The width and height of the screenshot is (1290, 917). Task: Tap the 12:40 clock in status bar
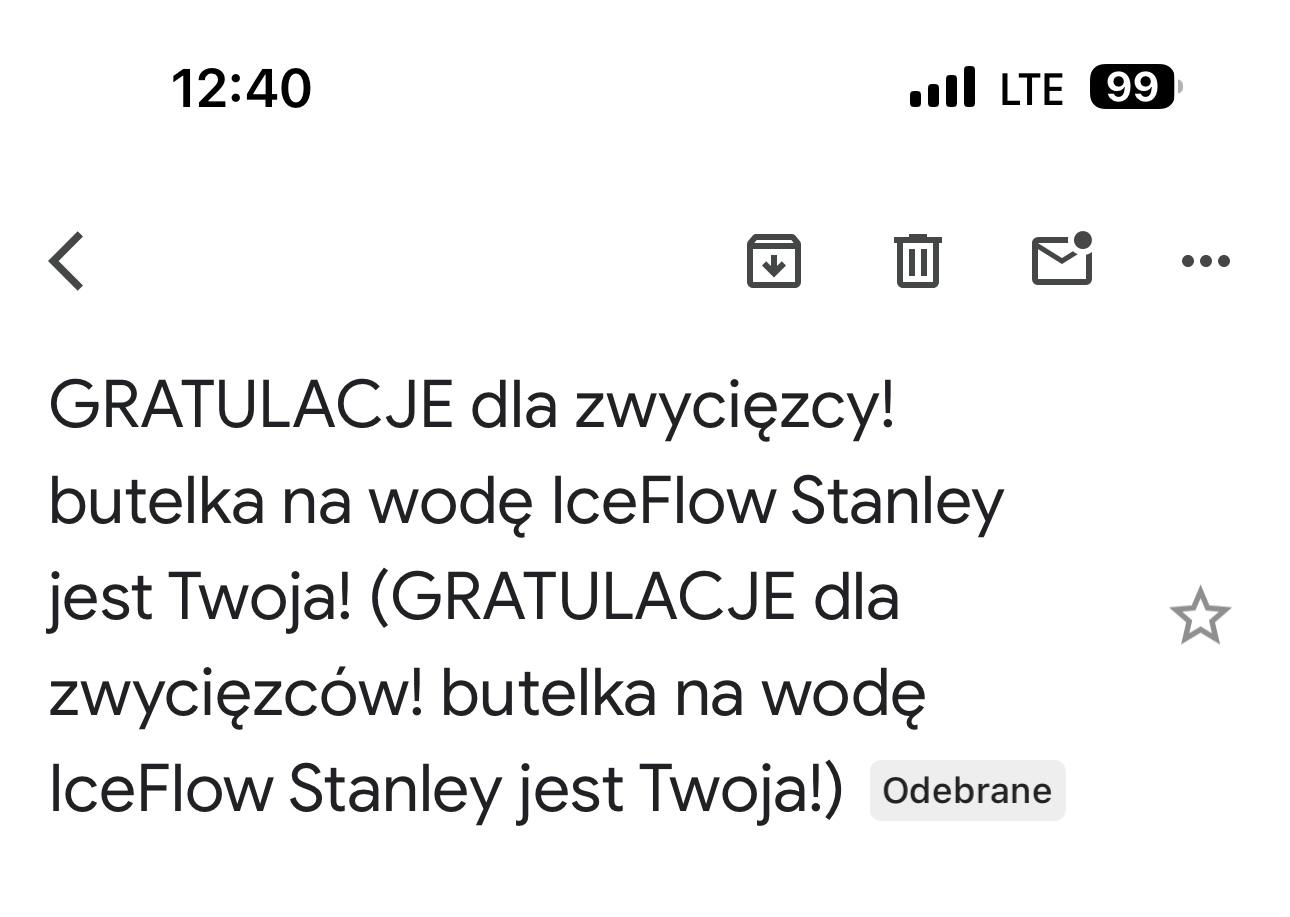[242, 88]
